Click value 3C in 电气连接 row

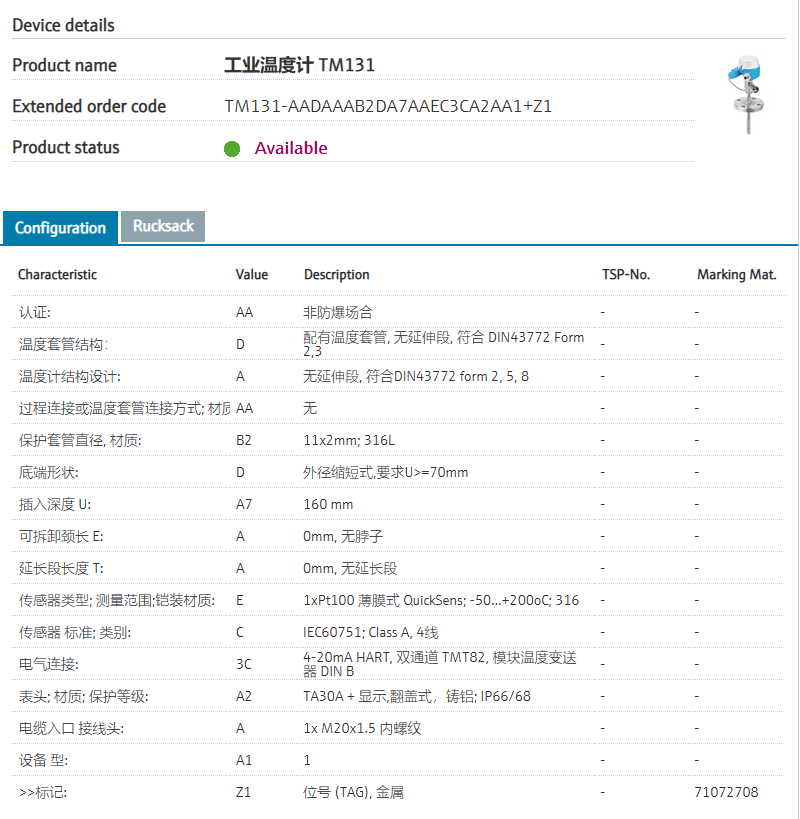point(244,665)
